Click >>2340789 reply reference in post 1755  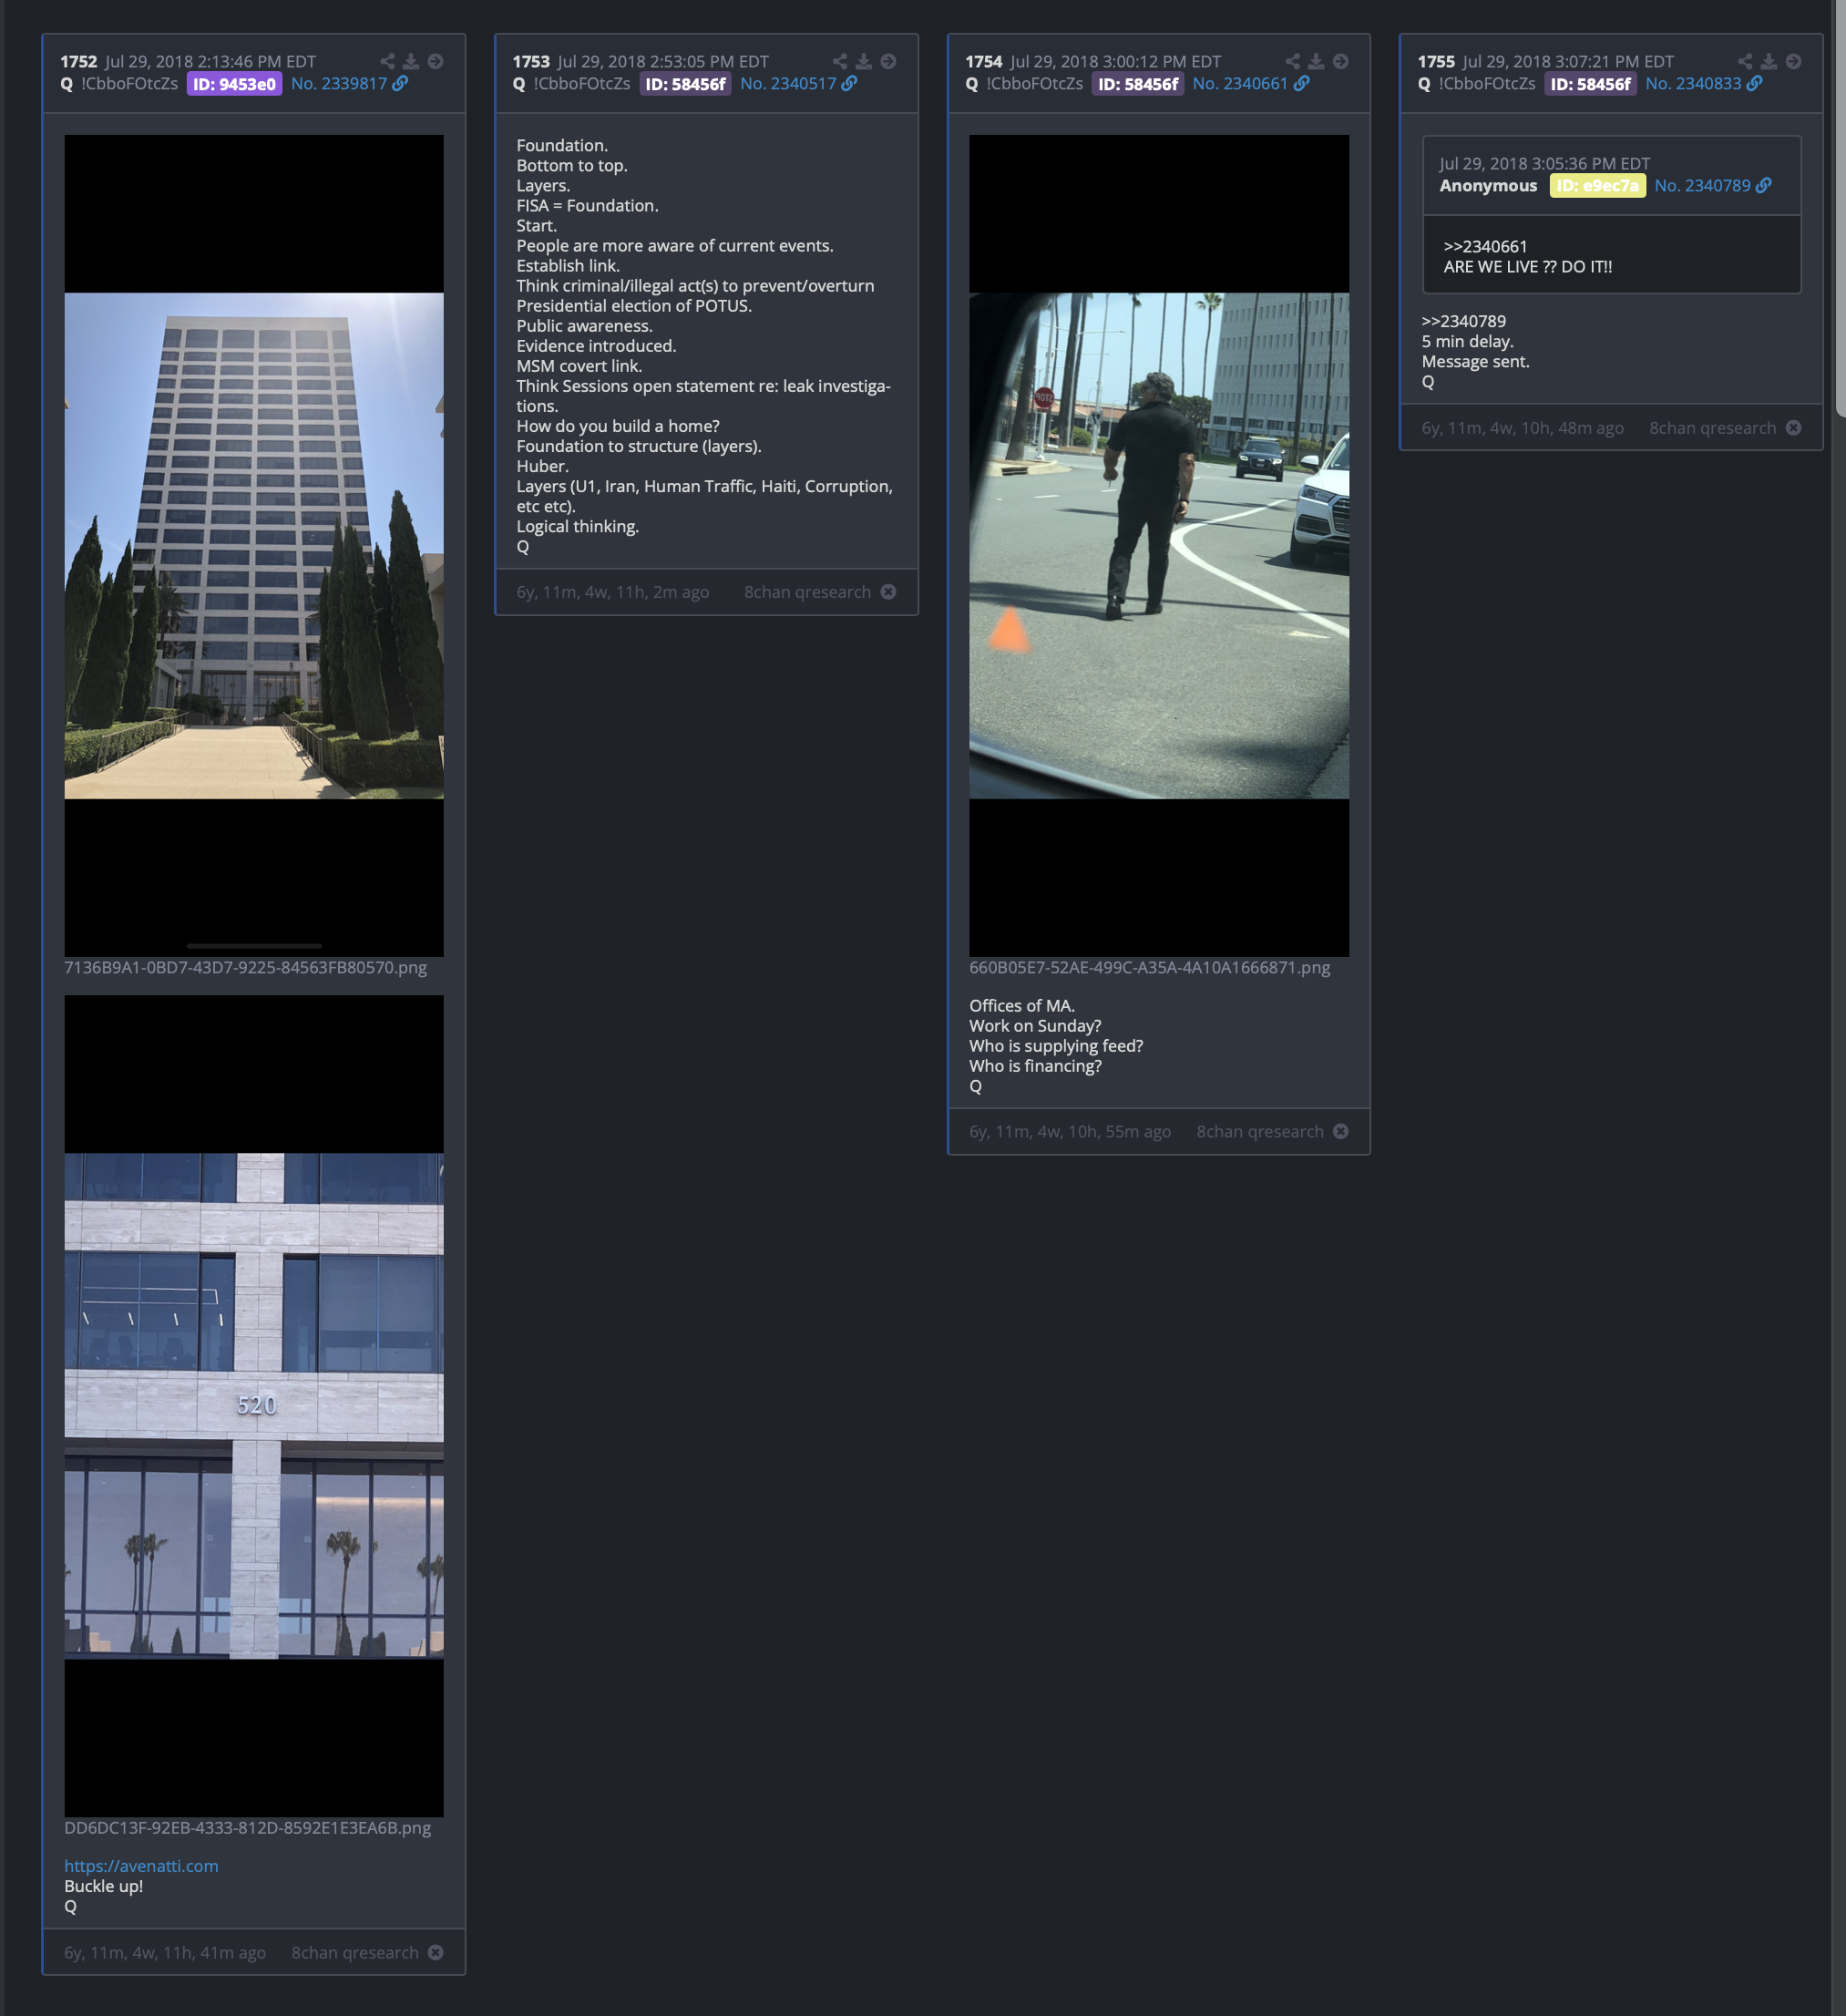1463,322
